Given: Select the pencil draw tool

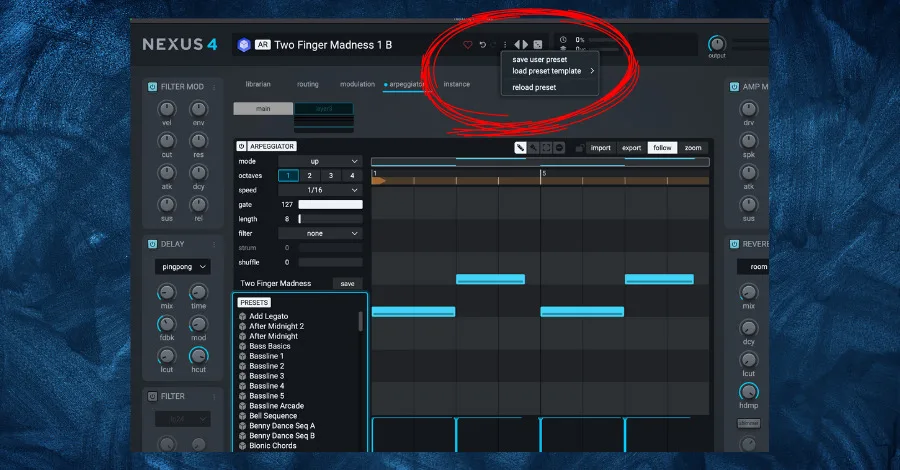Looking at the screenshot, I should (520, 147).
